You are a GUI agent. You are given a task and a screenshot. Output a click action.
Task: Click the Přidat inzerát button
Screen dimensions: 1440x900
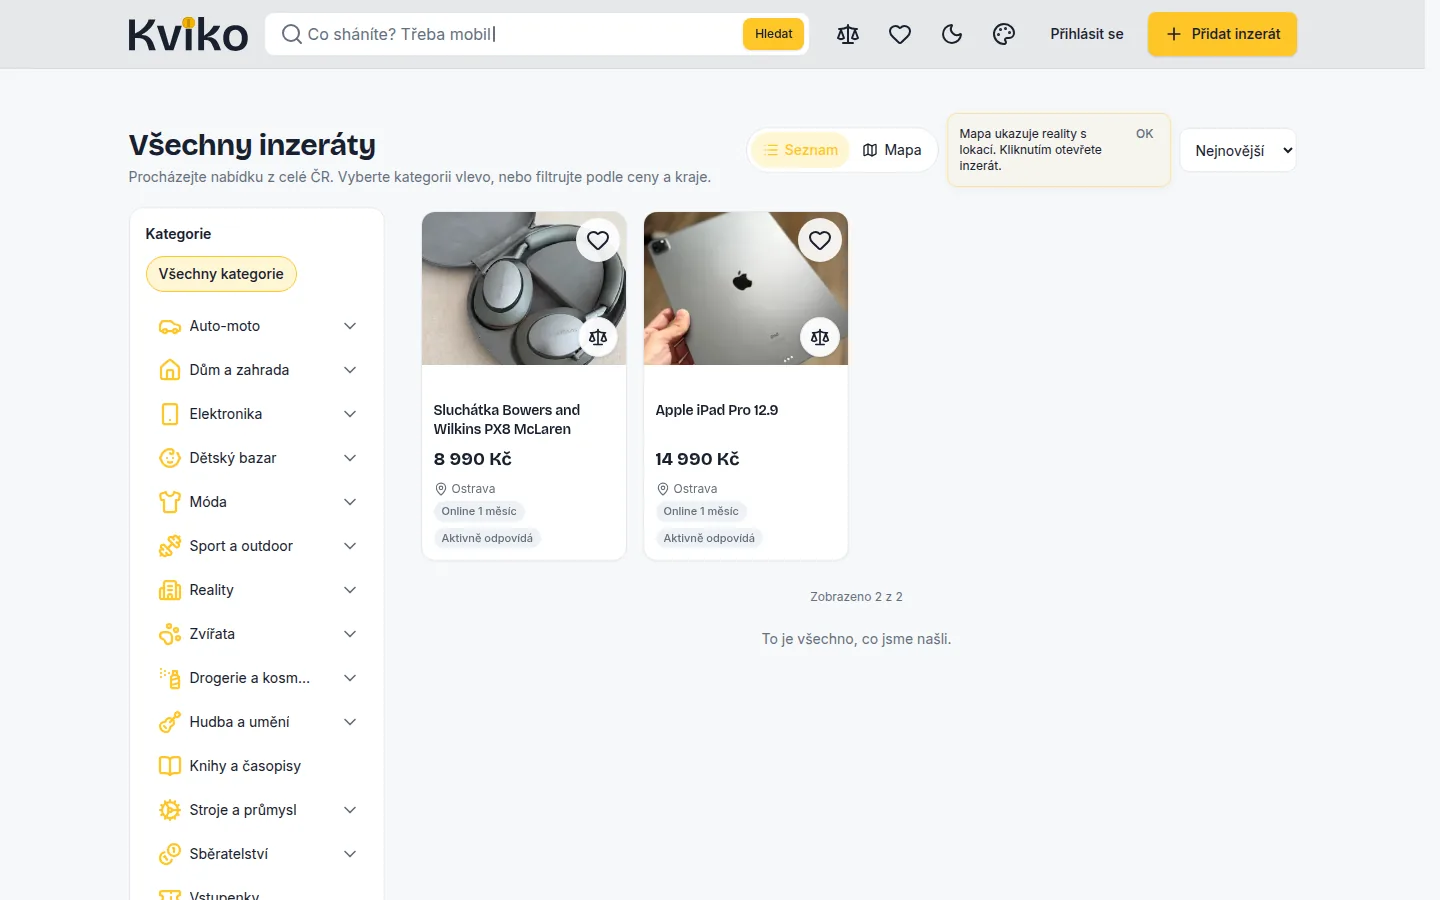[1222, 34]
